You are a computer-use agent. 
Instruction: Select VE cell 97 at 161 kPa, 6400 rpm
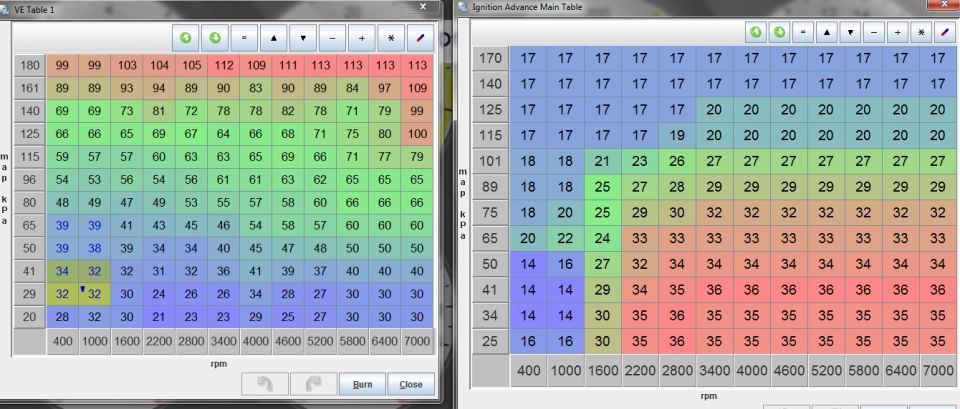pyautogui.click(x=384, y=89)
